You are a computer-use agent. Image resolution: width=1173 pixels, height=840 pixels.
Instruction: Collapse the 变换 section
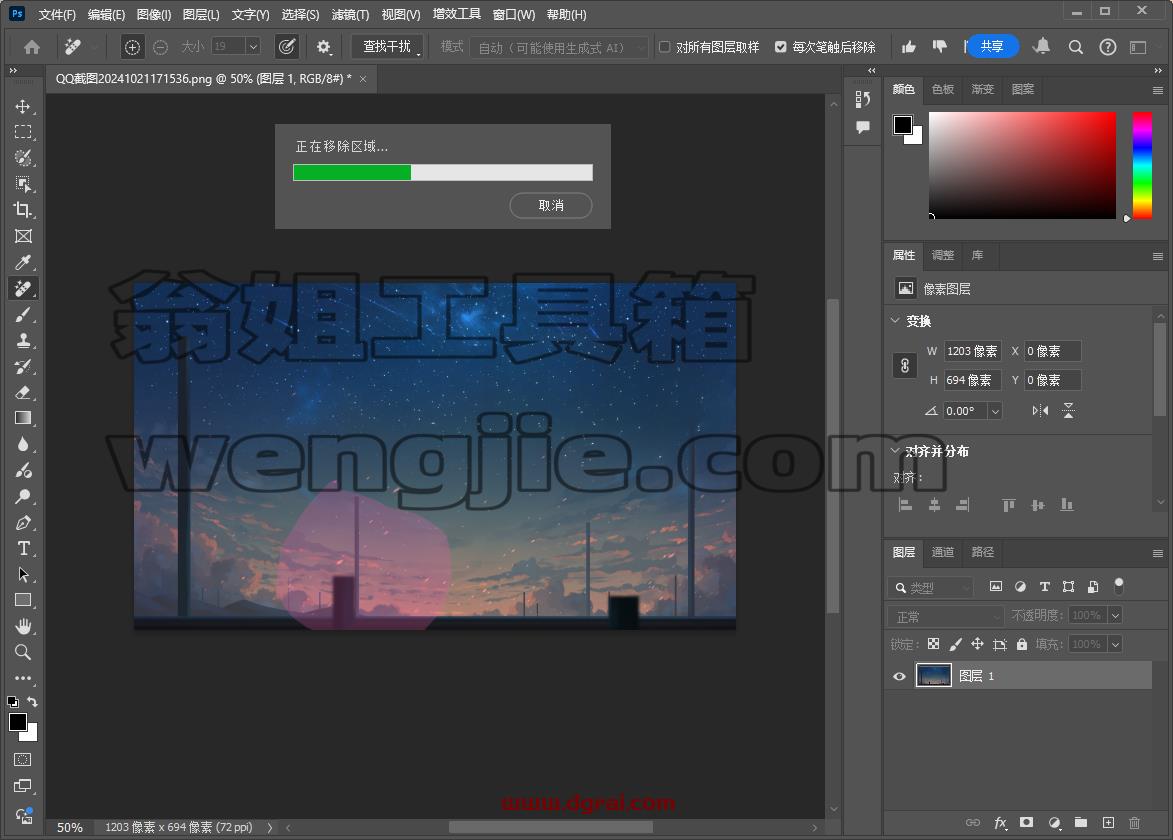pyautogui.click(x=895, y=321)
